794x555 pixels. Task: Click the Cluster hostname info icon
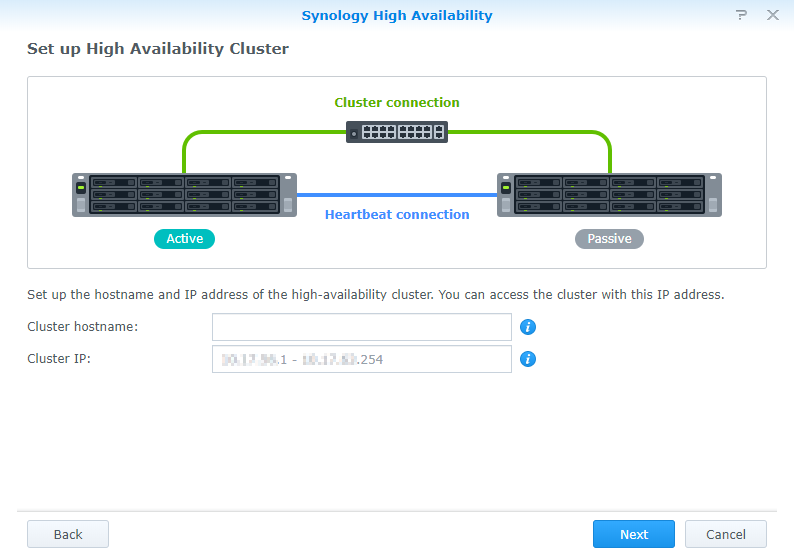[528, 327]
